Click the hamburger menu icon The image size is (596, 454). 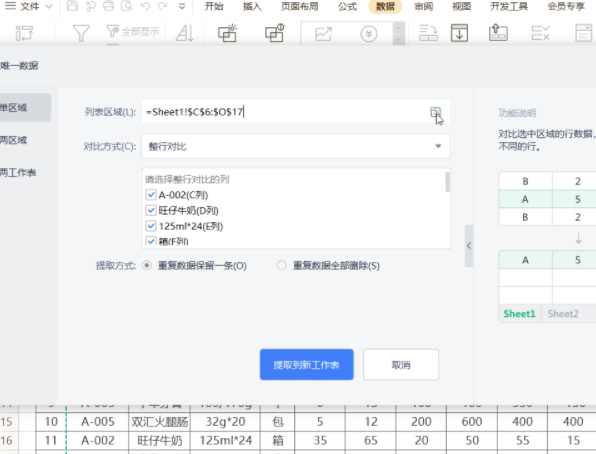click(x=10, y=6)
